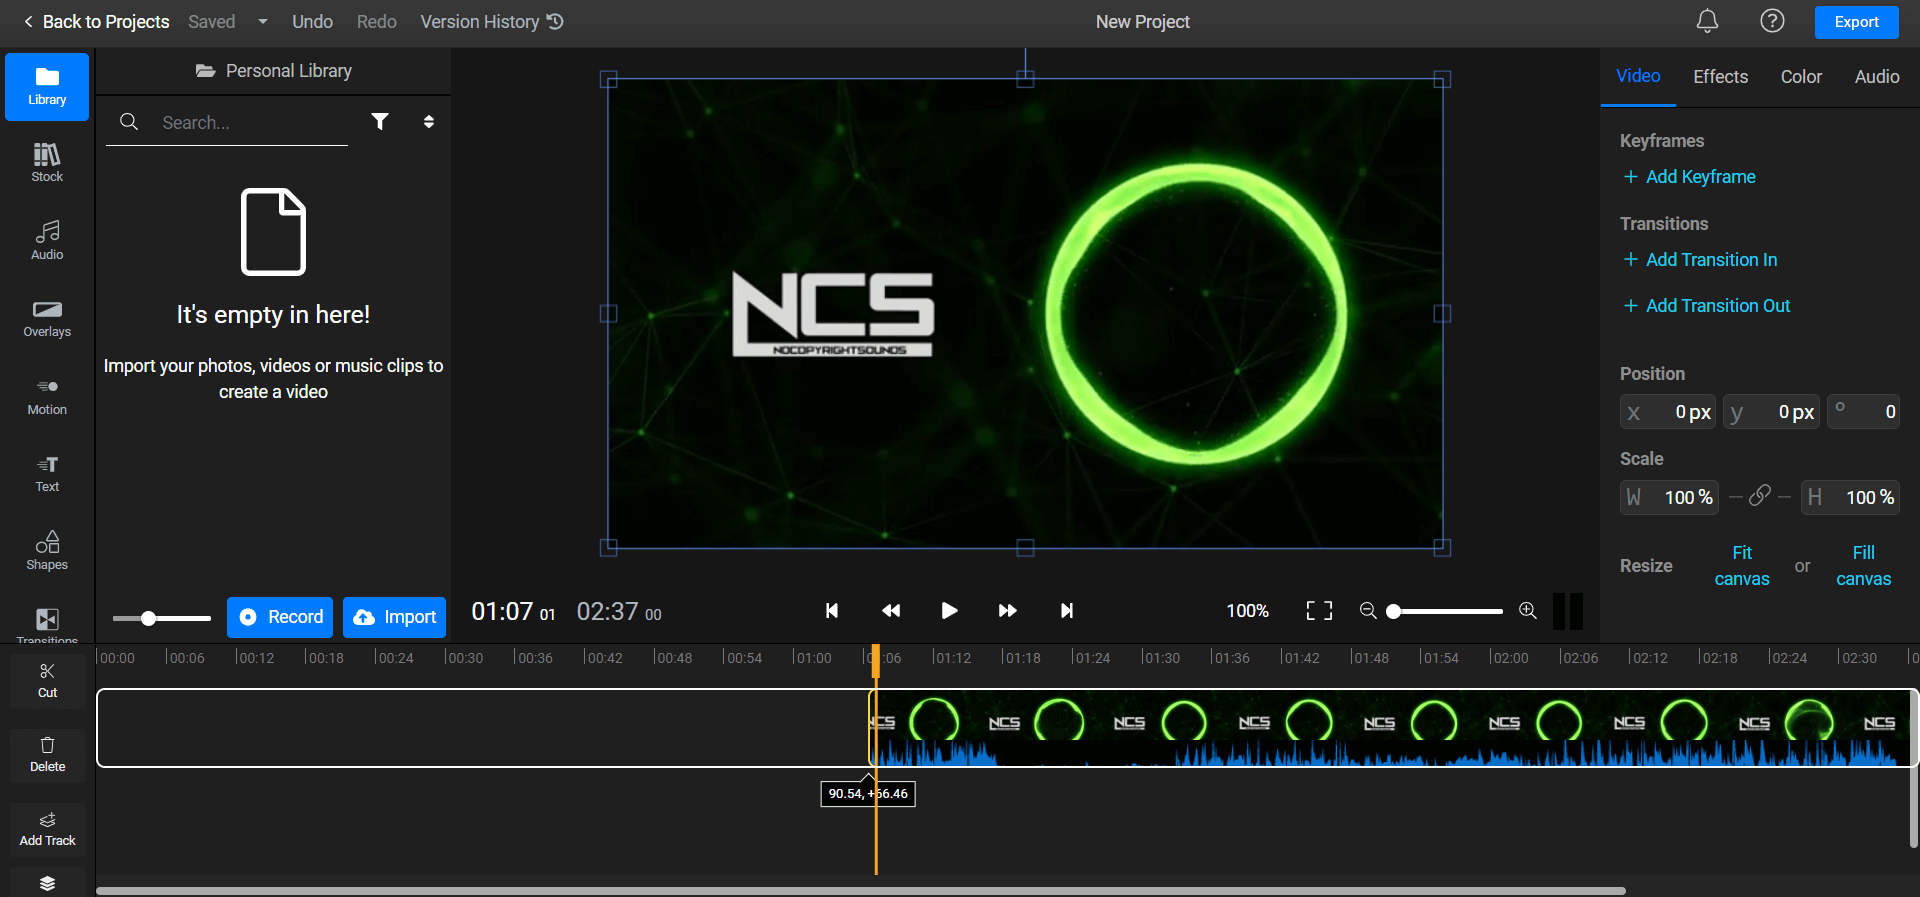
Task: Toggle the scale aspect ratio link
Action: point(1760,497)
